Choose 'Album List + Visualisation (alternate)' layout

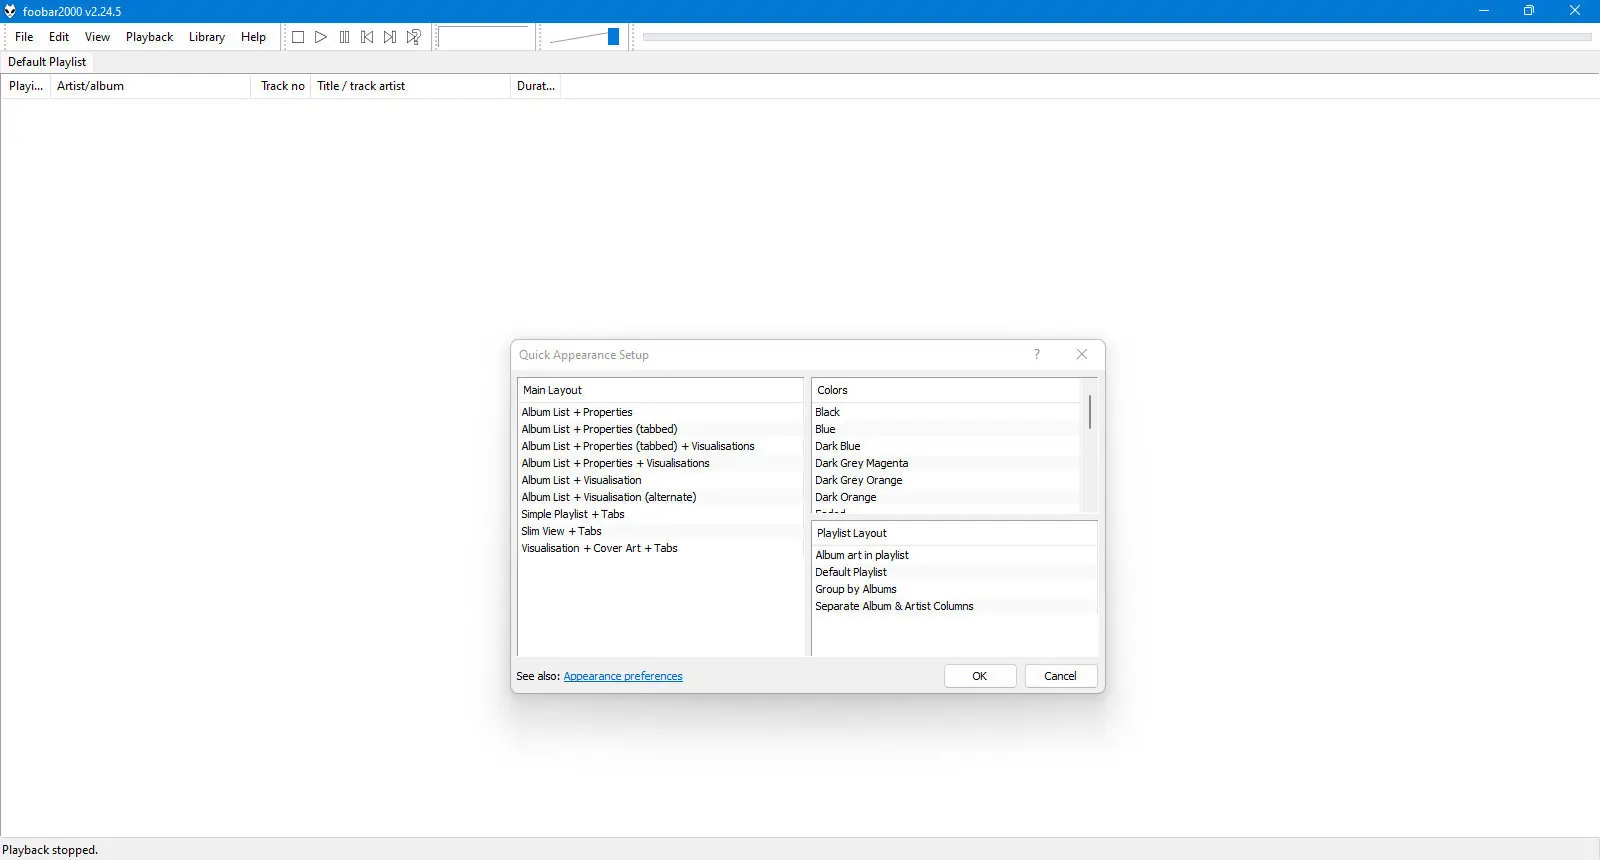[x=660, y=497]
